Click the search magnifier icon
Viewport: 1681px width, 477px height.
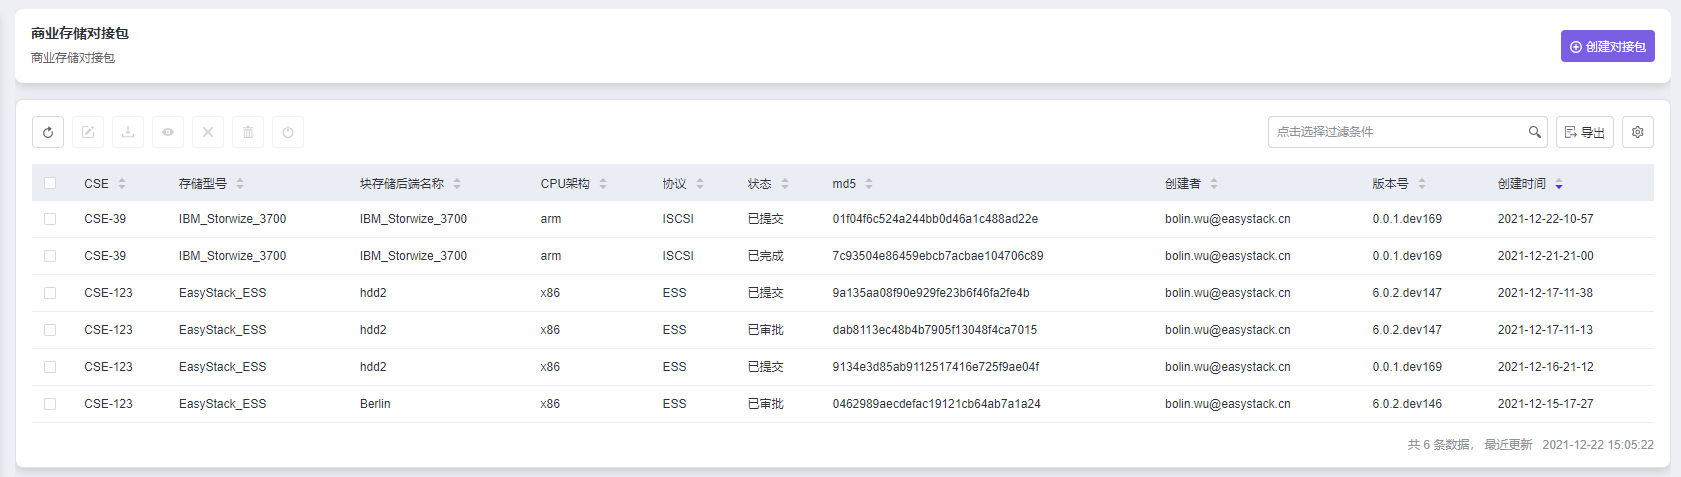1534,132
